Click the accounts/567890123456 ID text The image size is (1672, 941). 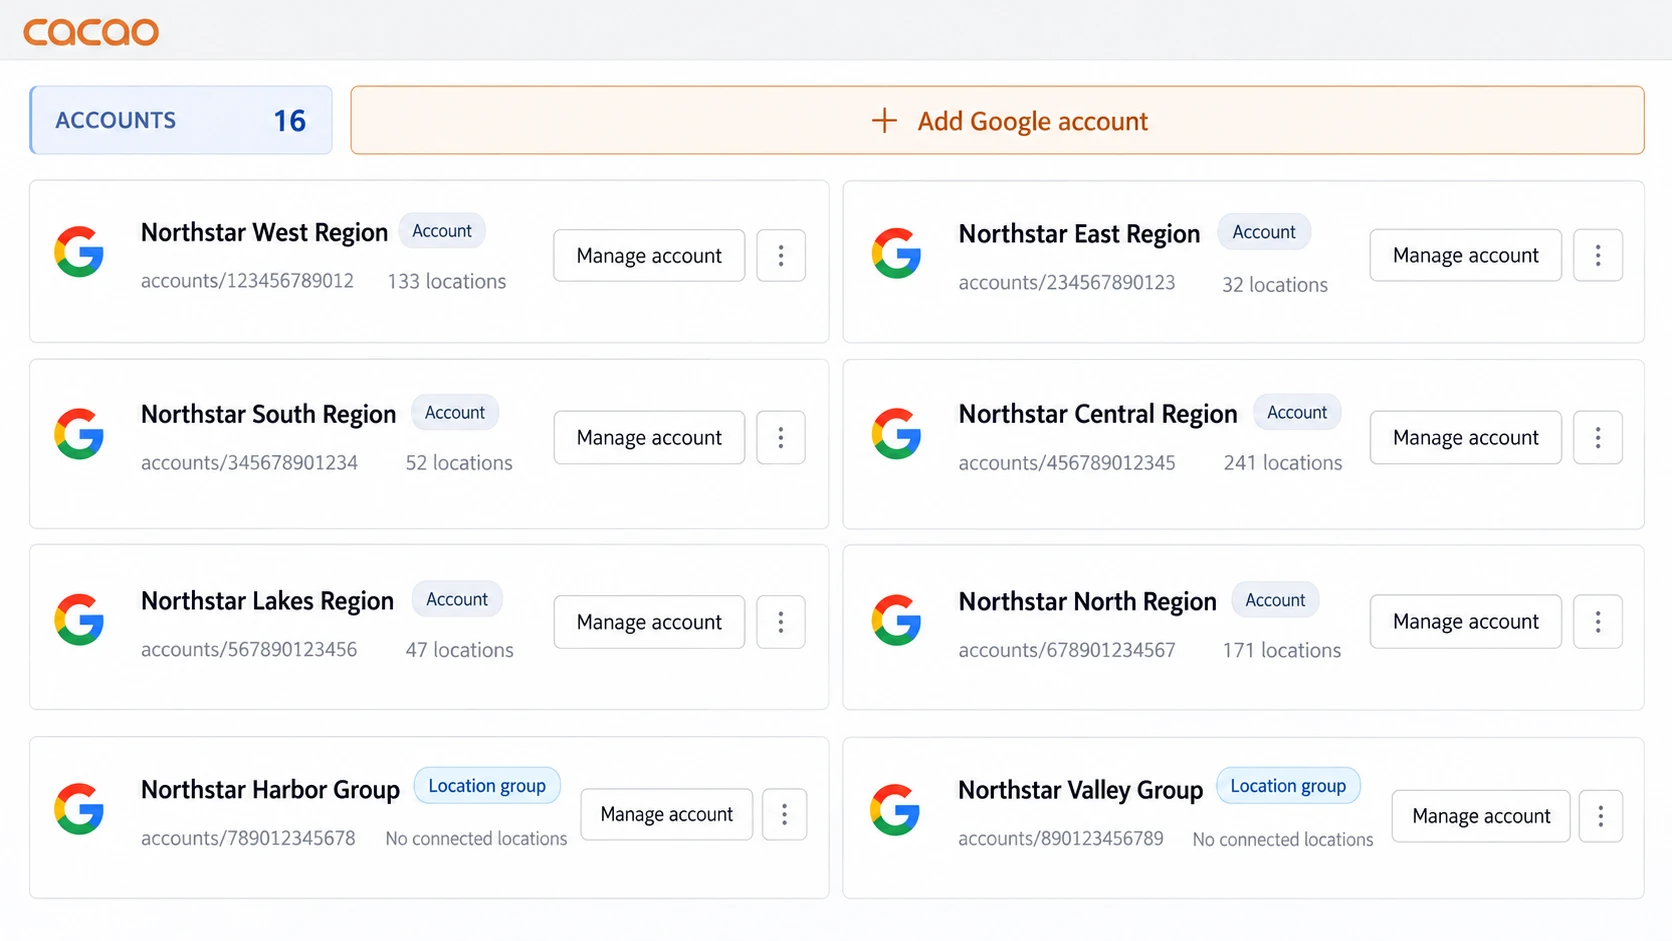coord(249,650)
